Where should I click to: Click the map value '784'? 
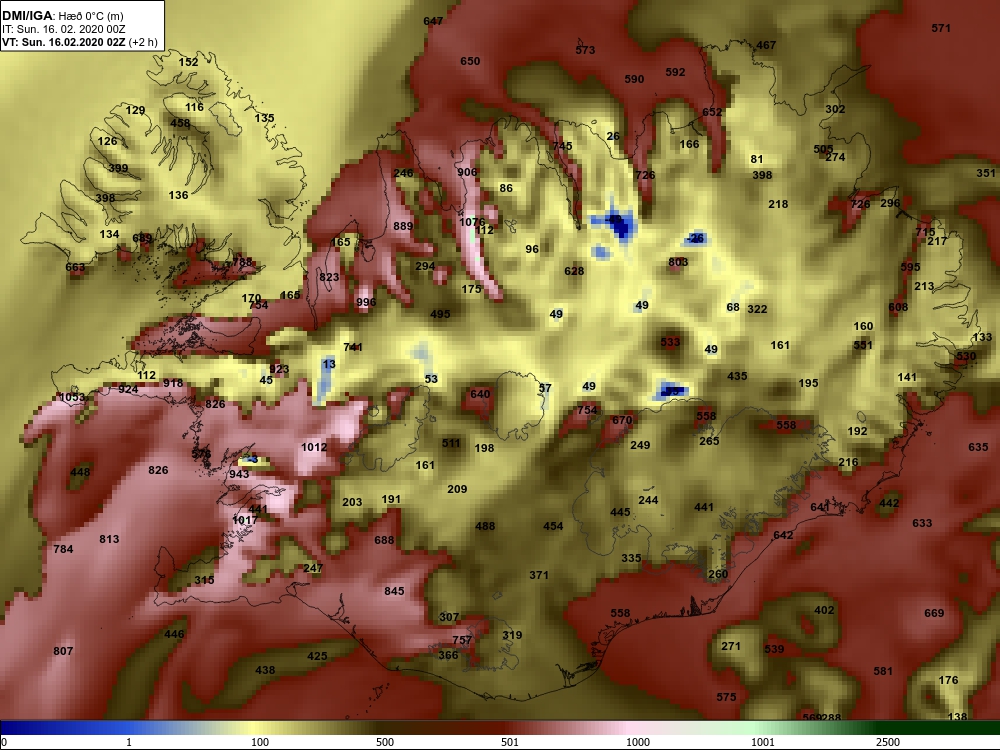click(63, 549)
